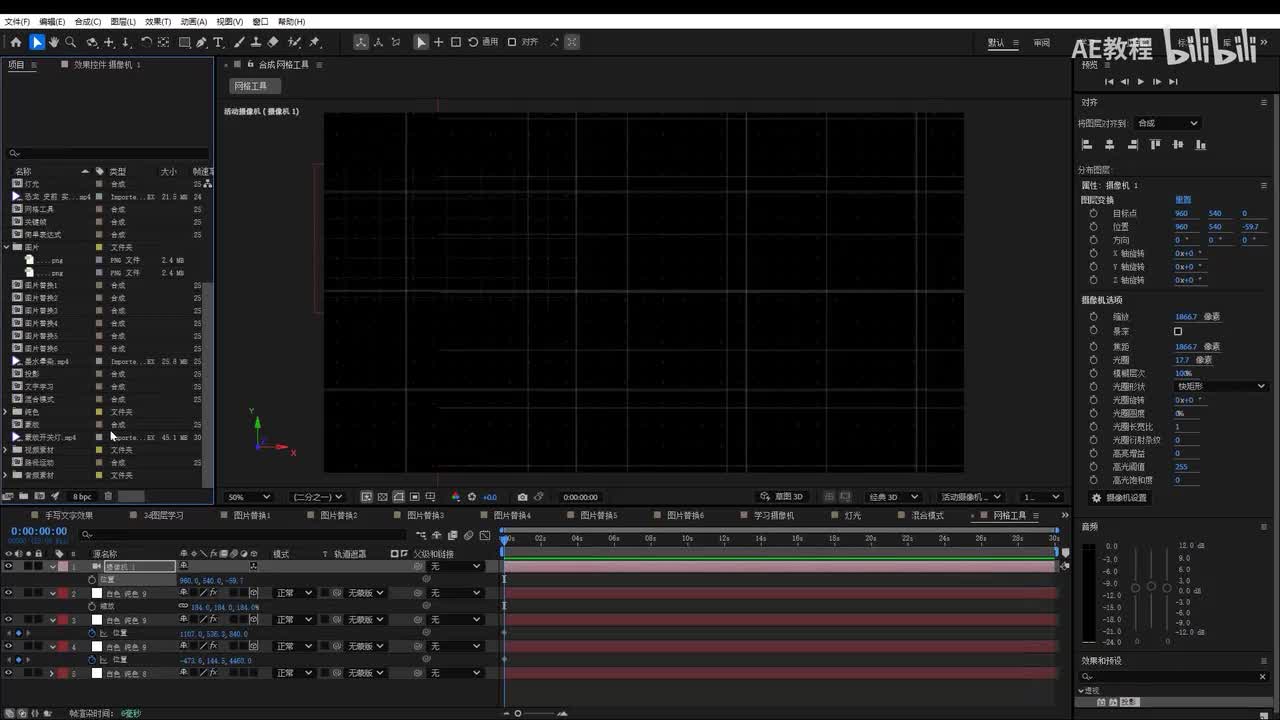The image size is (1280, 720).
Task: Align layers to vertical center
Action: tap(1178, 144)
